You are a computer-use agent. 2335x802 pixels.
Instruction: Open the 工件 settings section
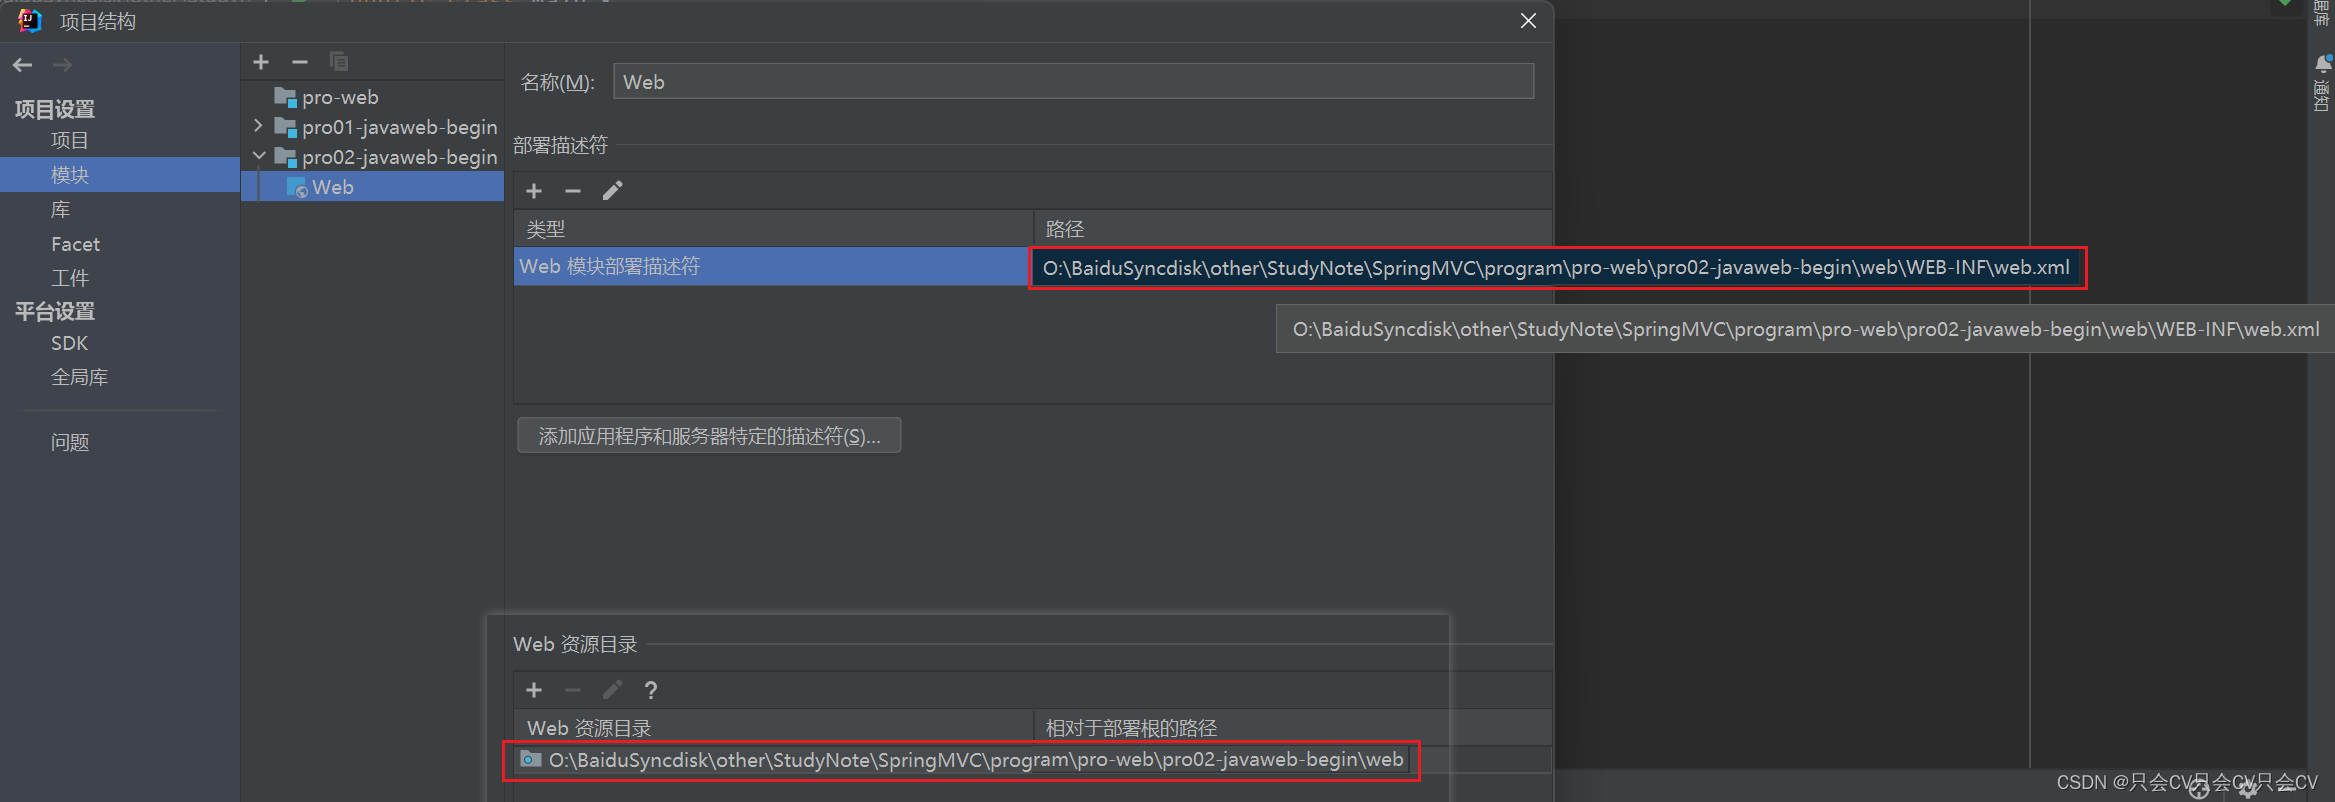click(x=70, y=278)
